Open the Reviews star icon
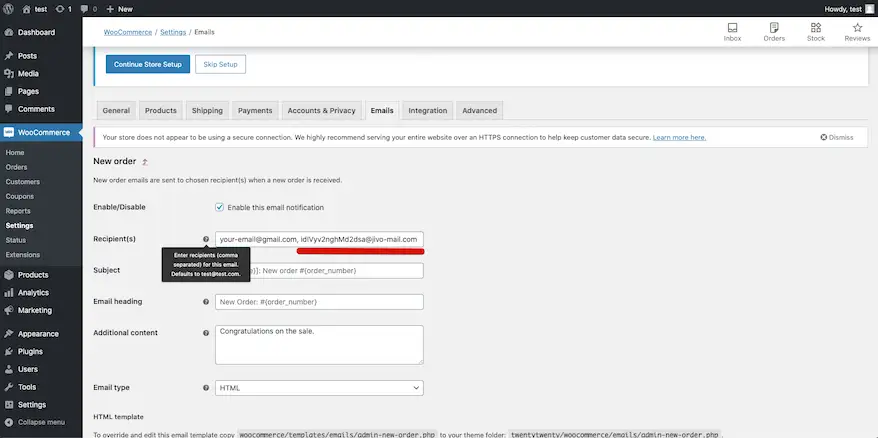The height and width of the screenshot is (438, 878). 857,31
